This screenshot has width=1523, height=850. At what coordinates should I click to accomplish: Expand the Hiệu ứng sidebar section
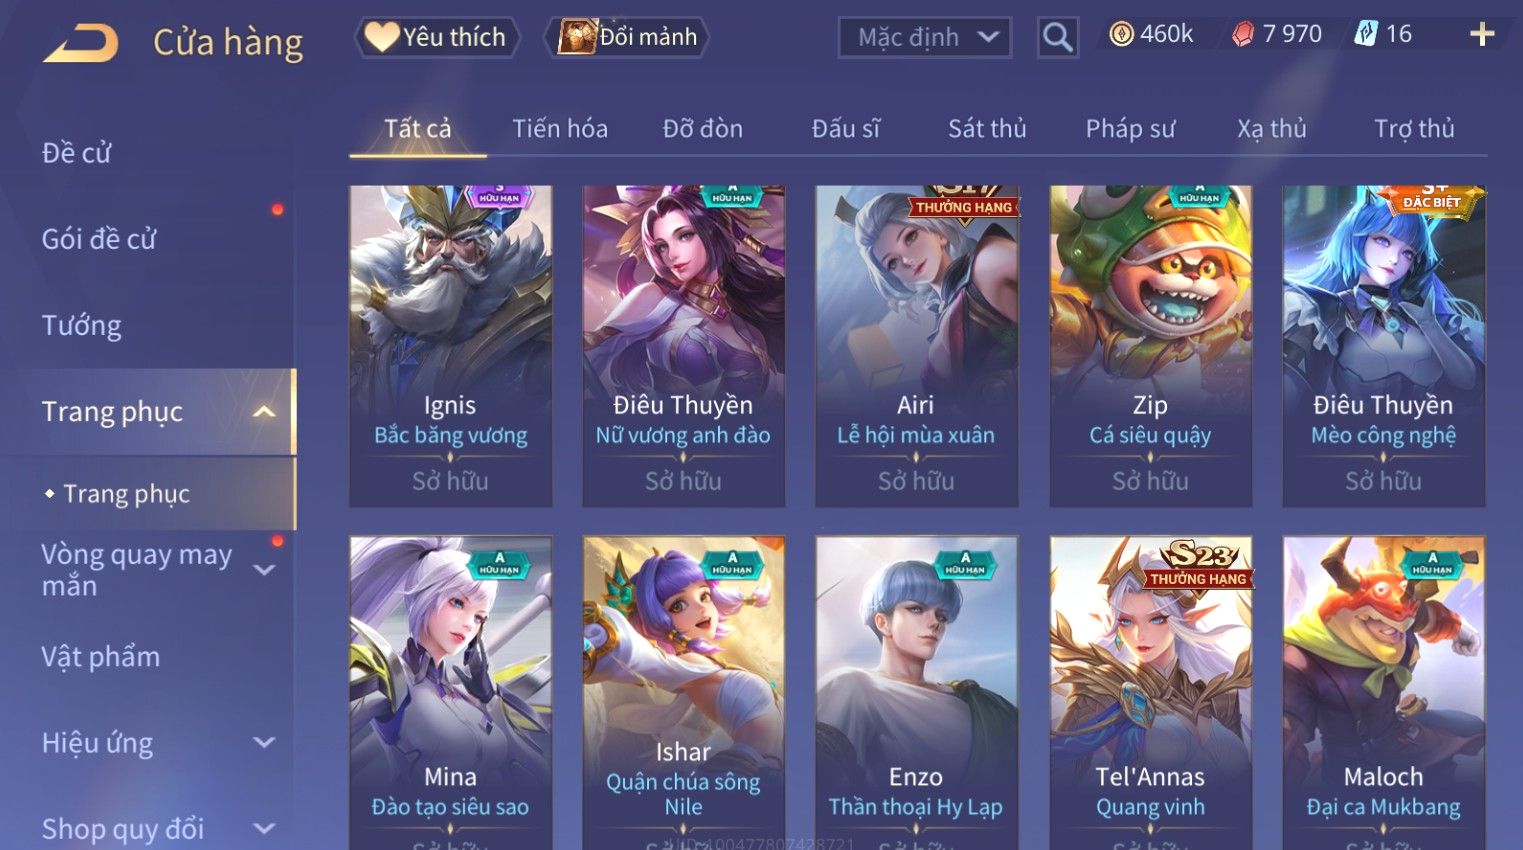[264, 743]
